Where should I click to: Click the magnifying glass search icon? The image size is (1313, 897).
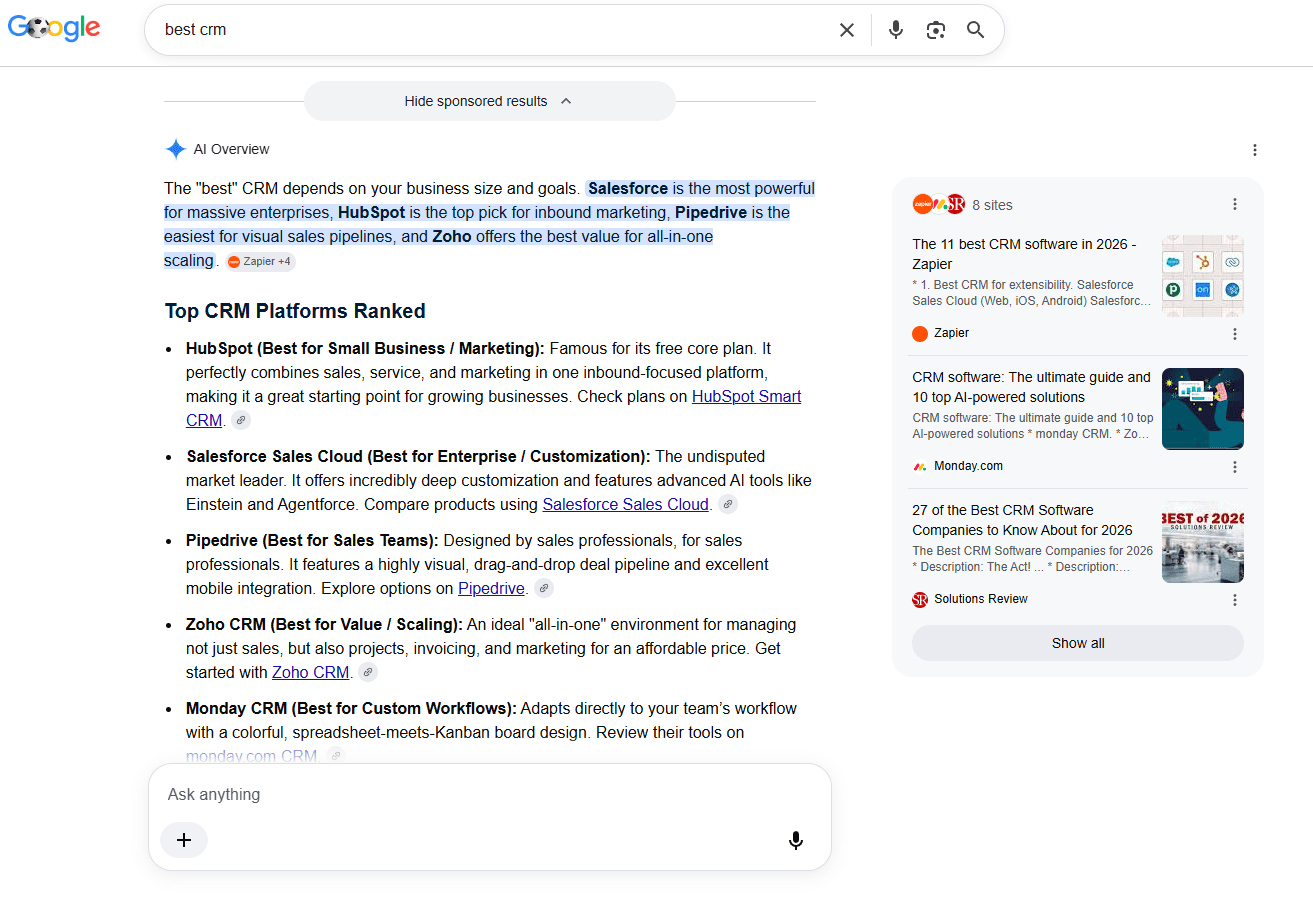tap(976, 30)
